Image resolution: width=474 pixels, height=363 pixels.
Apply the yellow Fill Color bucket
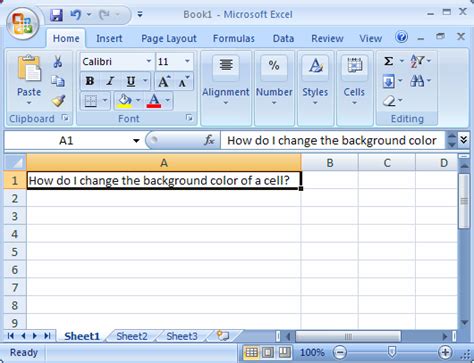click(124, 101)
